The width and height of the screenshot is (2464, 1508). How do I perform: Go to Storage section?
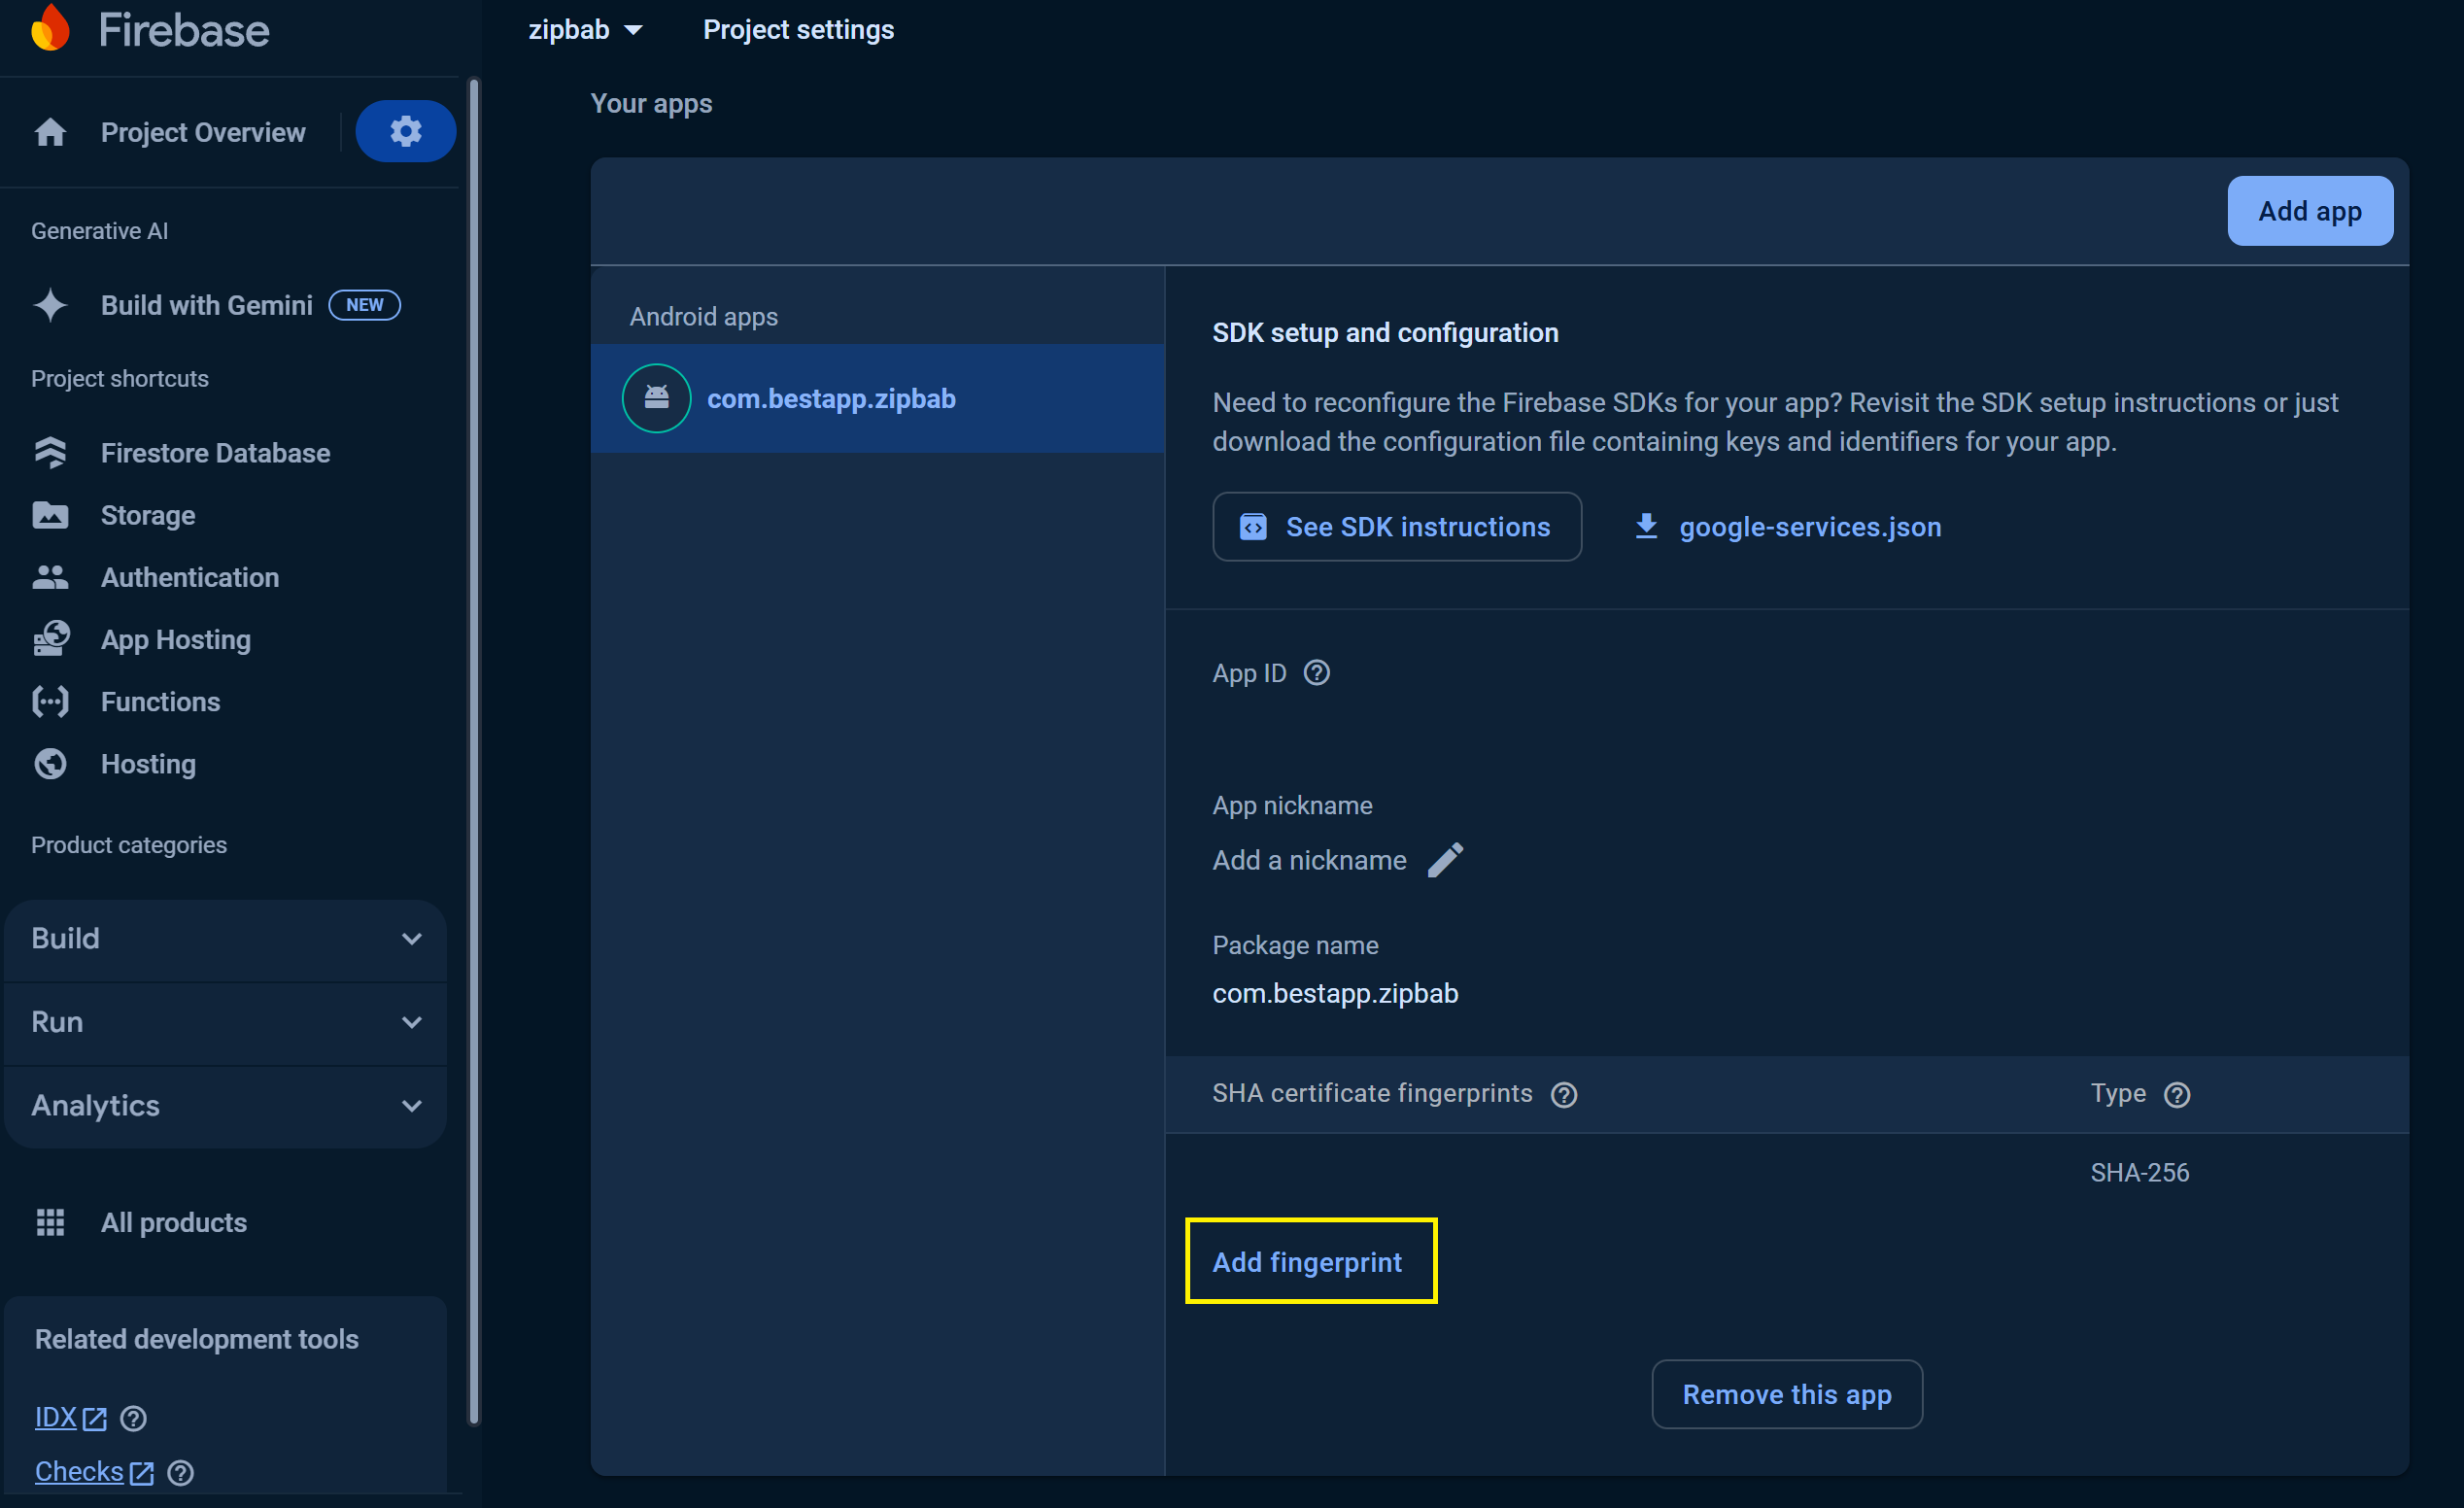[x=148, y=515]
